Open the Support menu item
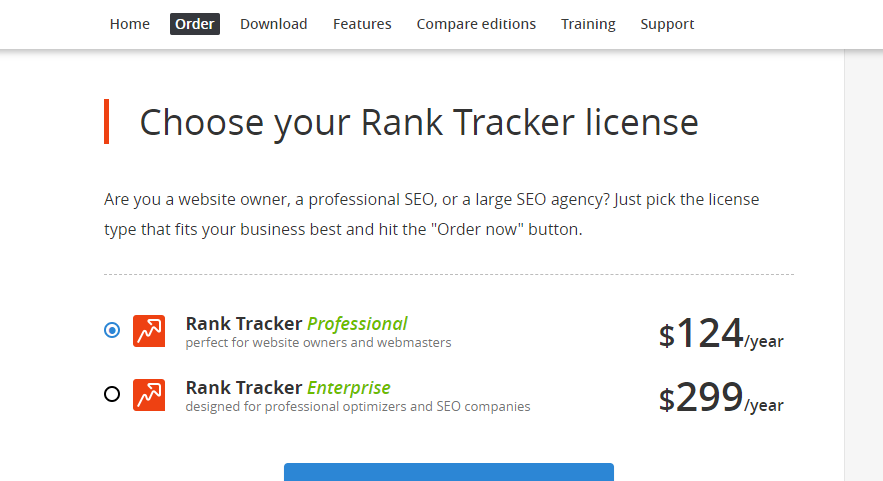This screenshot has height=481, width=883. point(667,24)
